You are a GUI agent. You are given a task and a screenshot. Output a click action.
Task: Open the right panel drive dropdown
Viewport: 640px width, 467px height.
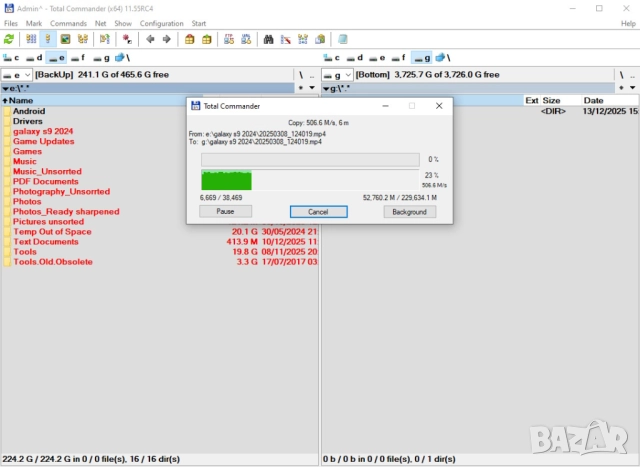pyautogui.click(x=339, y=74)
